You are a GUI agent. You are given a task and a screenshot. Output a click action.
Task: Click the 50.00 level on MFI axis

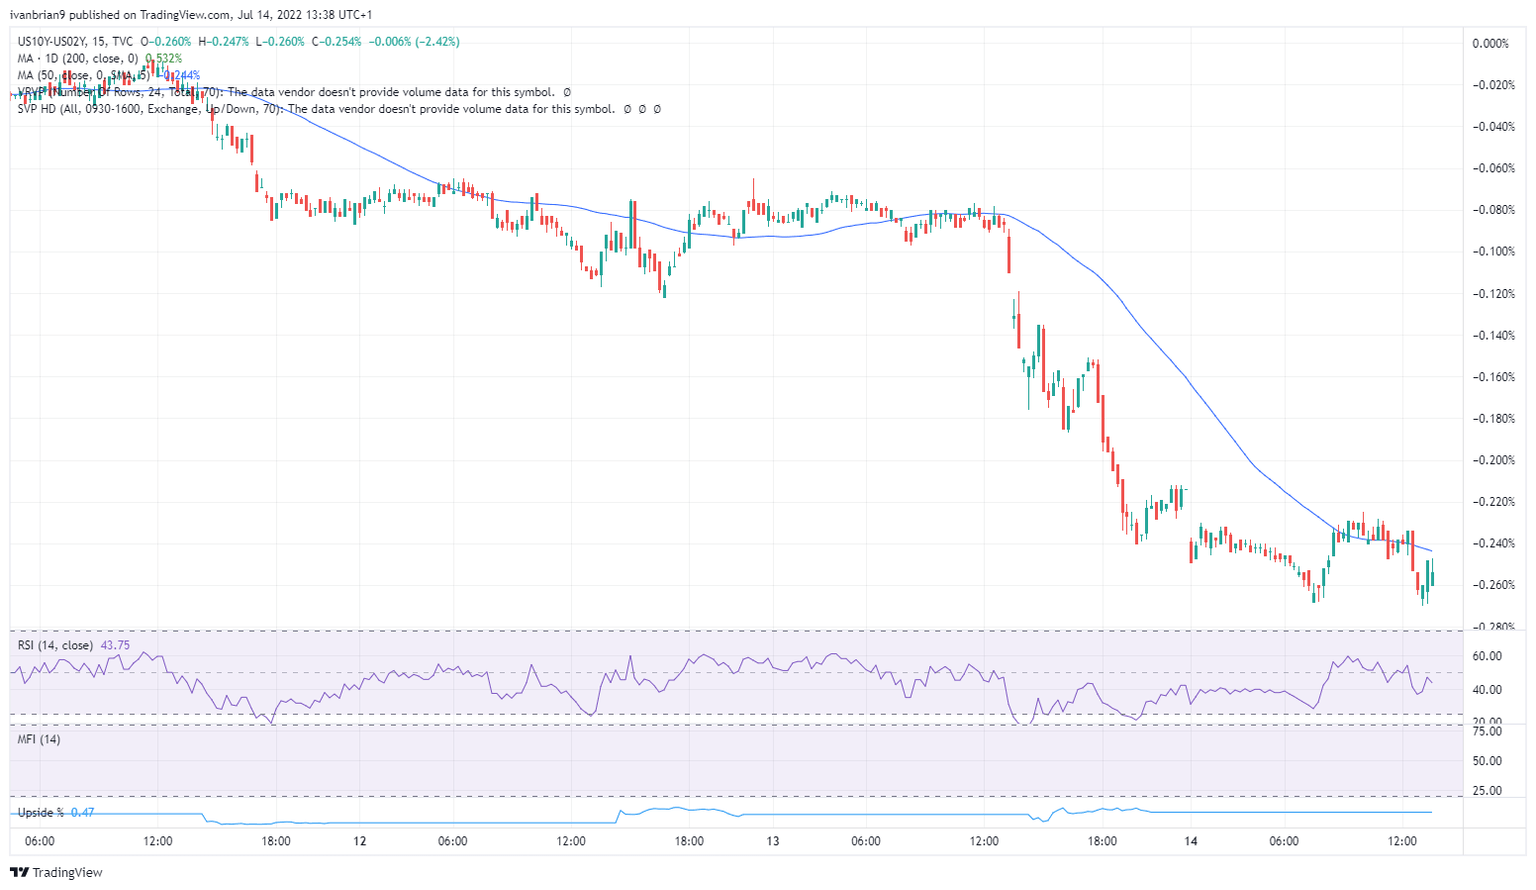click(1487, 761)
